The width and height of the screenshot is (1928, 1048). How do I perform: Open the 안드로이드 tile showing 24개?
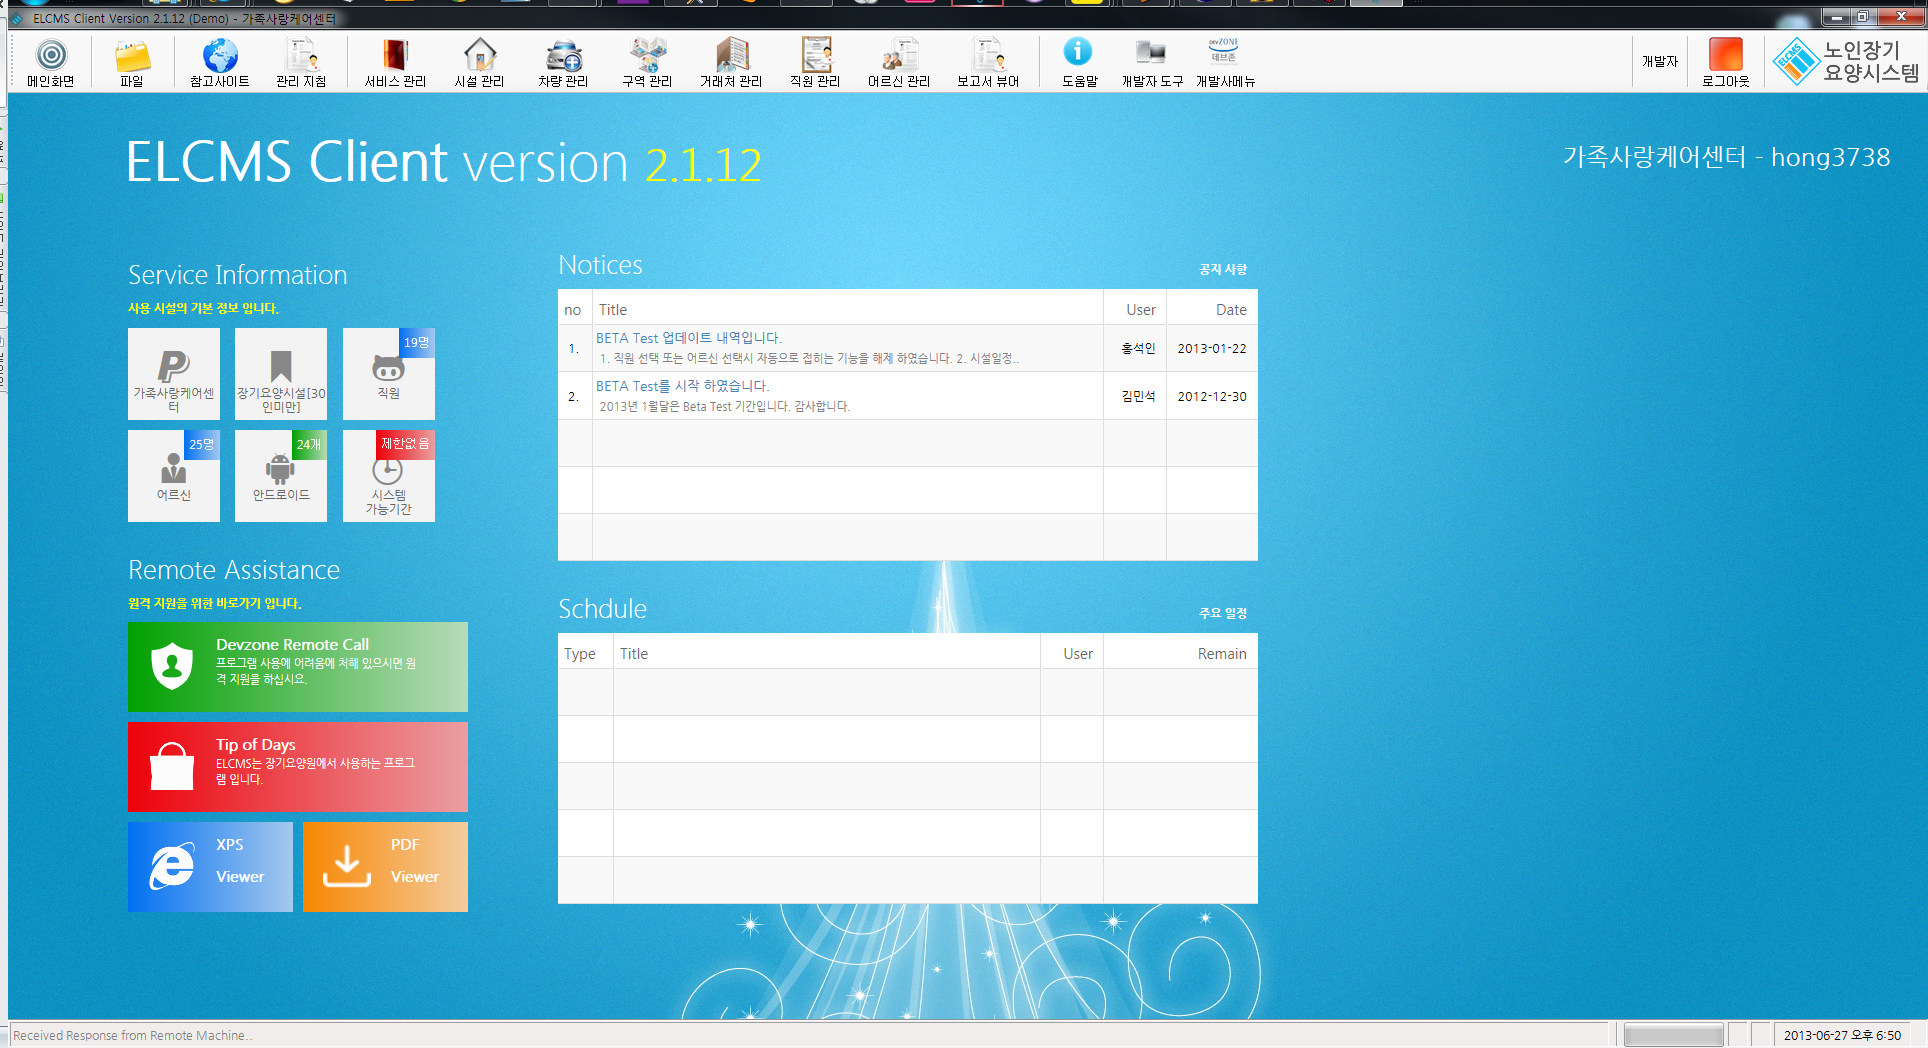pyautogui.click(x=281, y=476)
